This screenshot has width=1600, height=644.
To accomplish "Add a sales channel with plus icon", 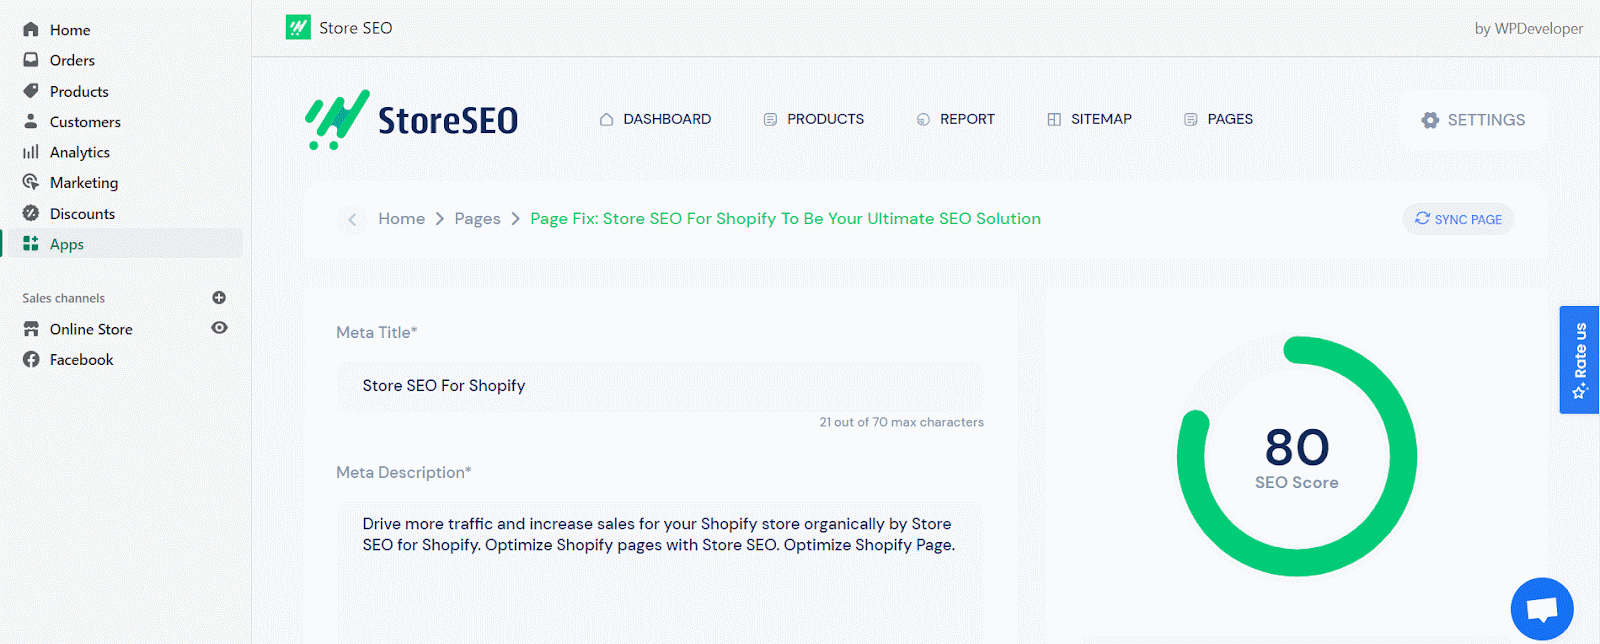I will (219, 298).
